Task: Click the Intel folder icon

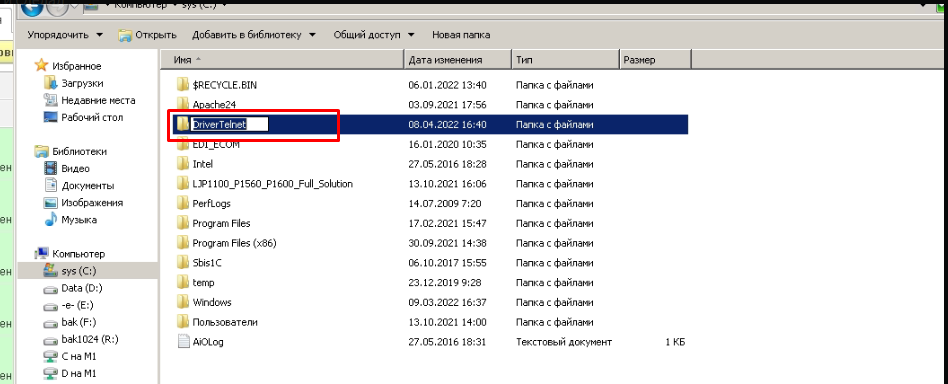Action: (183, 164)
